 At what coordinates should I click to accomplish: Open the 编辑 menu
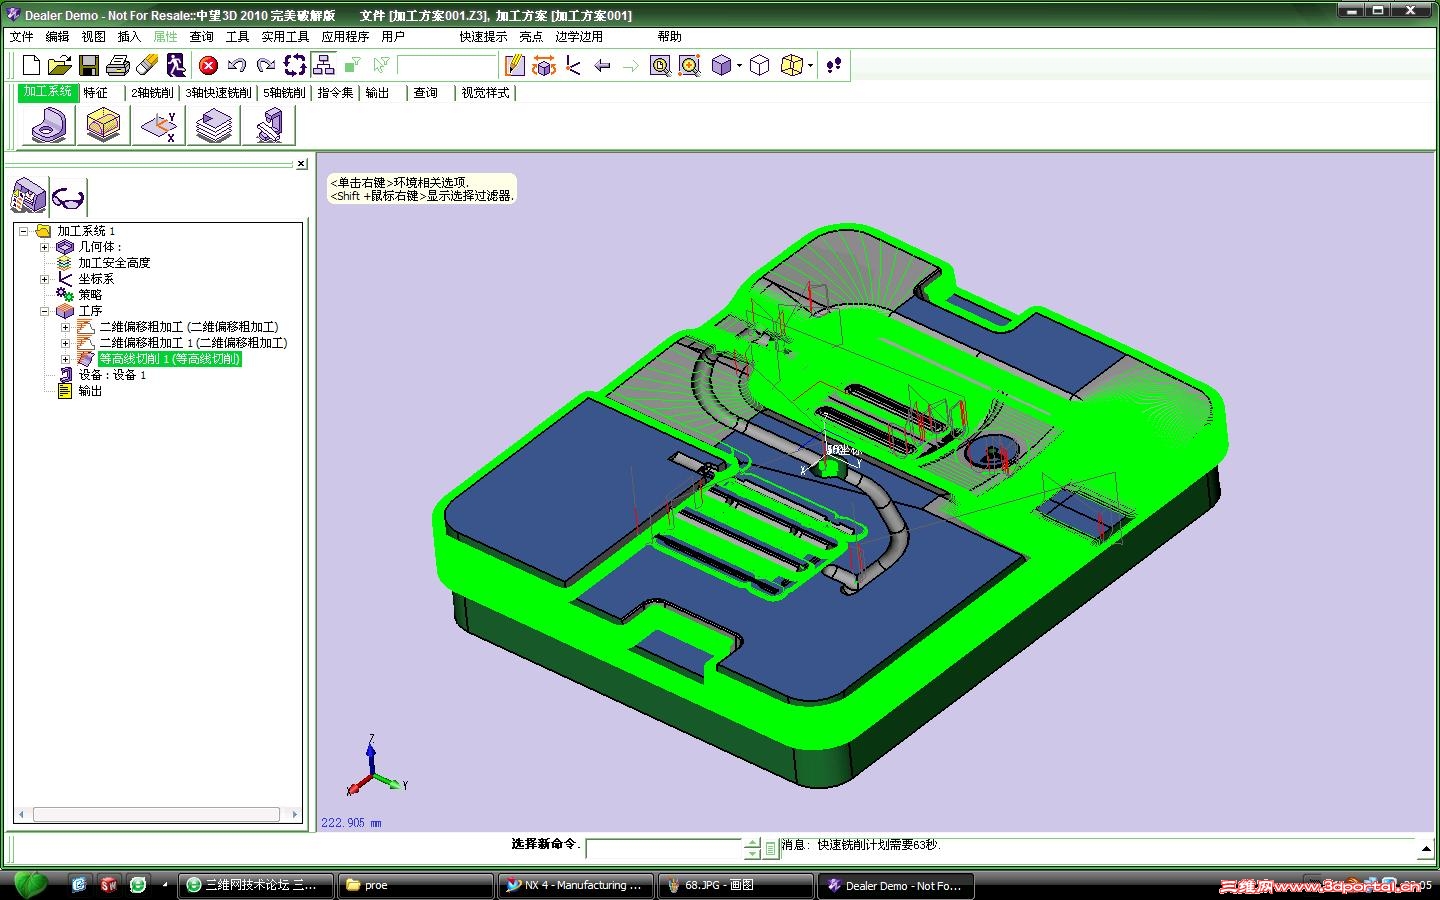point(57,36)
